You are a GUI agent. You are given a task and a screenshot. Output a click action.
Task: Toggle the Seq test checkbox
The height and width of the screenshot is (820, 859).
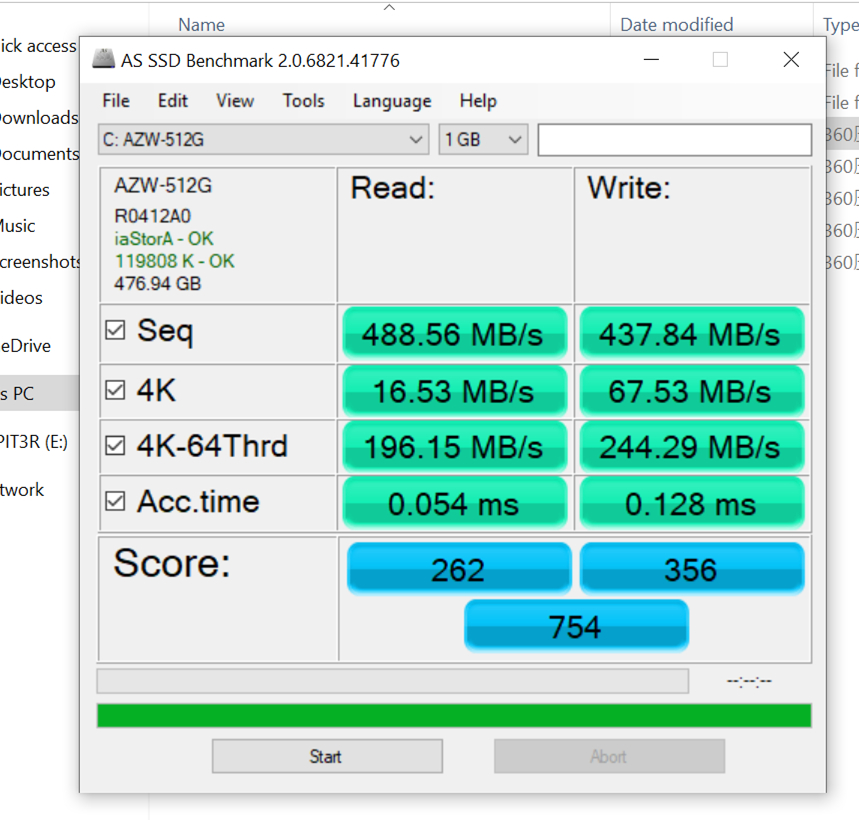(116, 330)
